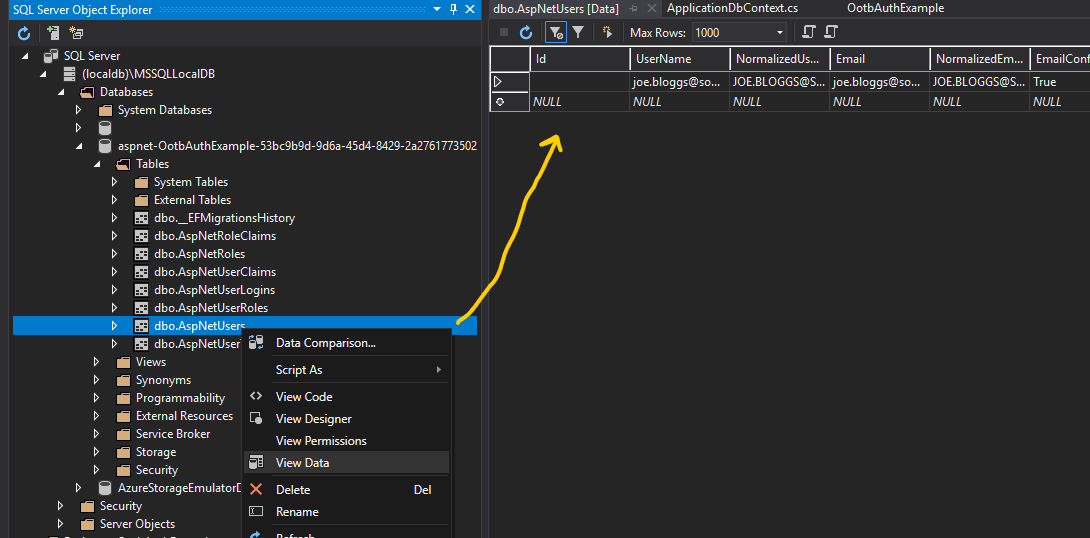Screen dimensions: 1090x538
Task: Expand the System Tables folder
Action: [115, 182]
